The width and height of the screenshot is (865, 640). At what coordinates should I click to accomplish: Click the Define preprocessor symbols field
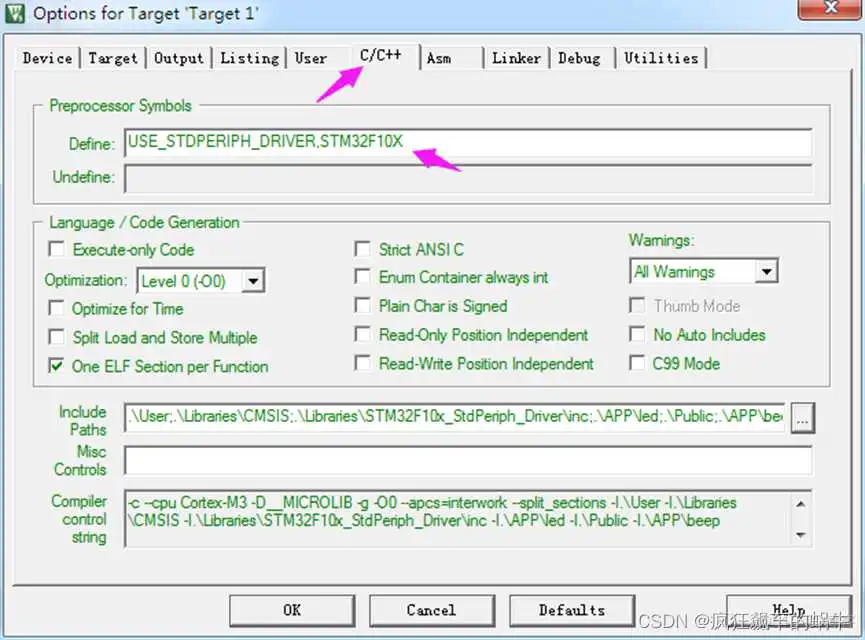pyautogui.click(x=467, y=143)
